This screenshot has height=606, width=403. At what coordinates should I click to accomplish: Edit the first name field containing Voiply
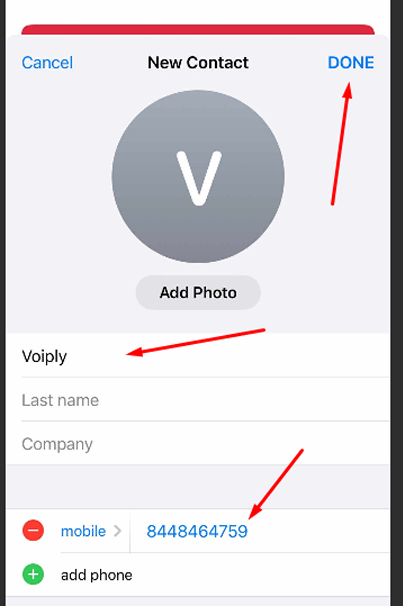click(x=205, y=356)
